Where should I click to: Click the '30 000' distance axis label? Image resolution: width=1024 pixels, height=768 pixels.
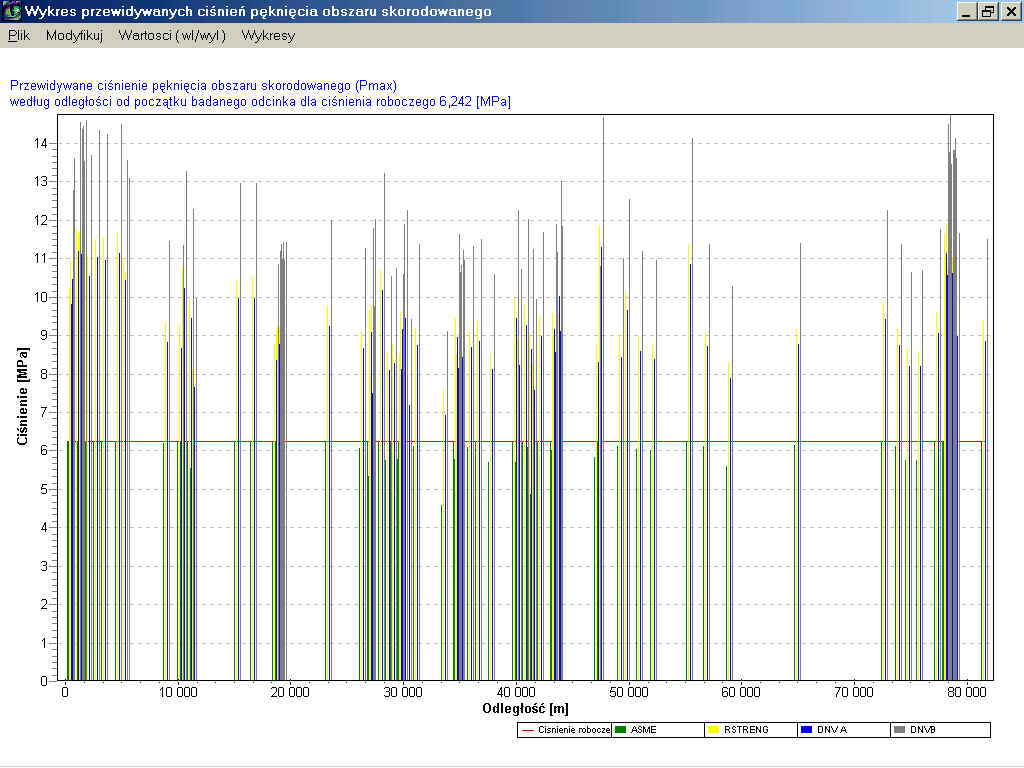click(403, 692)
